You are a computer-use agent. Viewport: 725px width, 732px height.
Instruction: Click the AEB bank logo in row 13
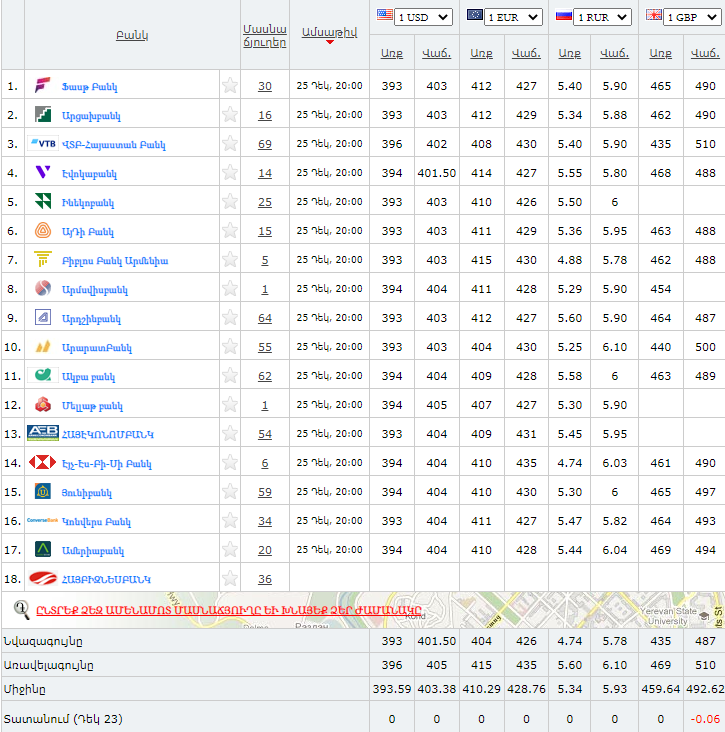click(43, 433)
